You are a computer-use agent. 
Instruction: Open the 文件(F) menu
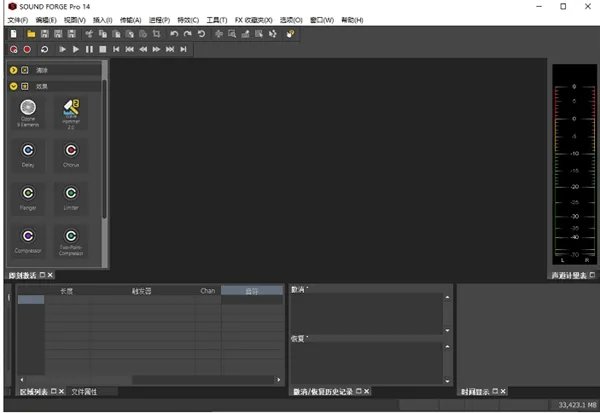coord(18,20)
